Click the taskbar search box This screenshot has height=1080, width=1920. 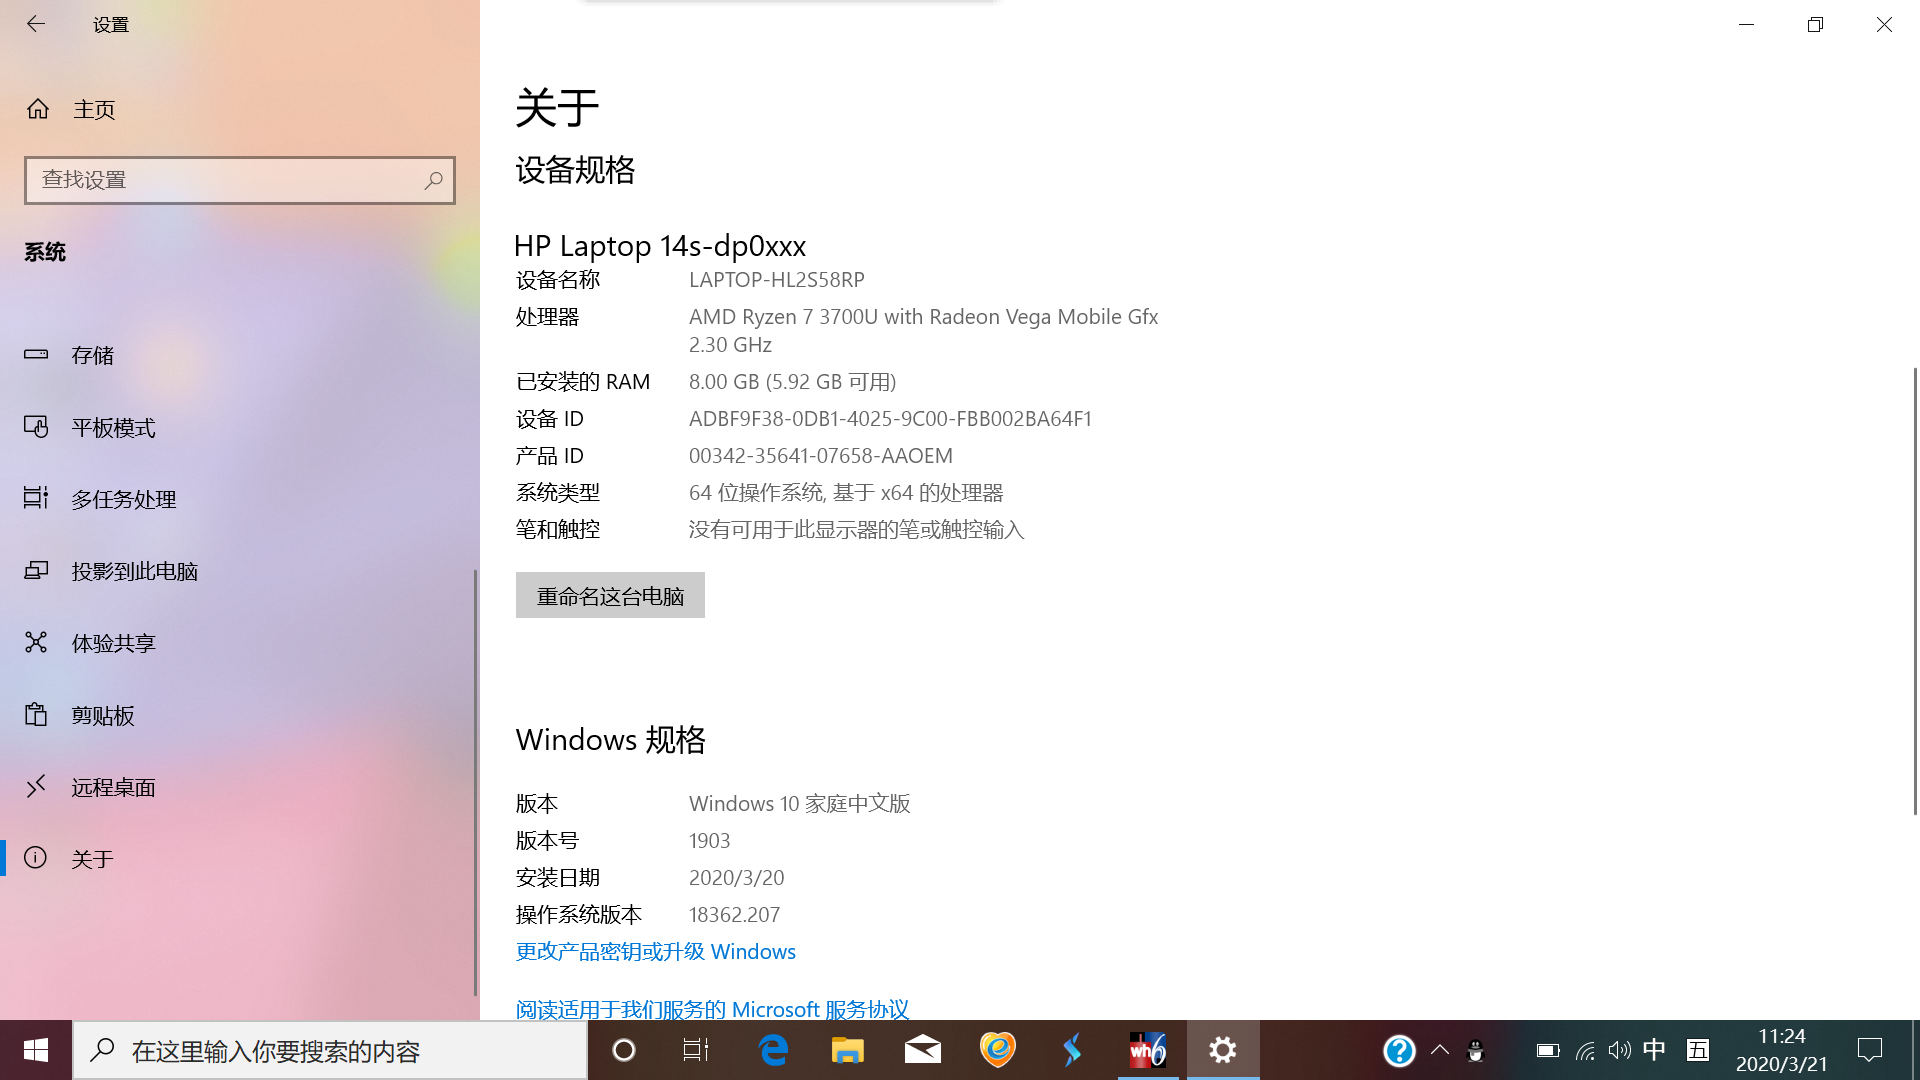click(330, 1050)
